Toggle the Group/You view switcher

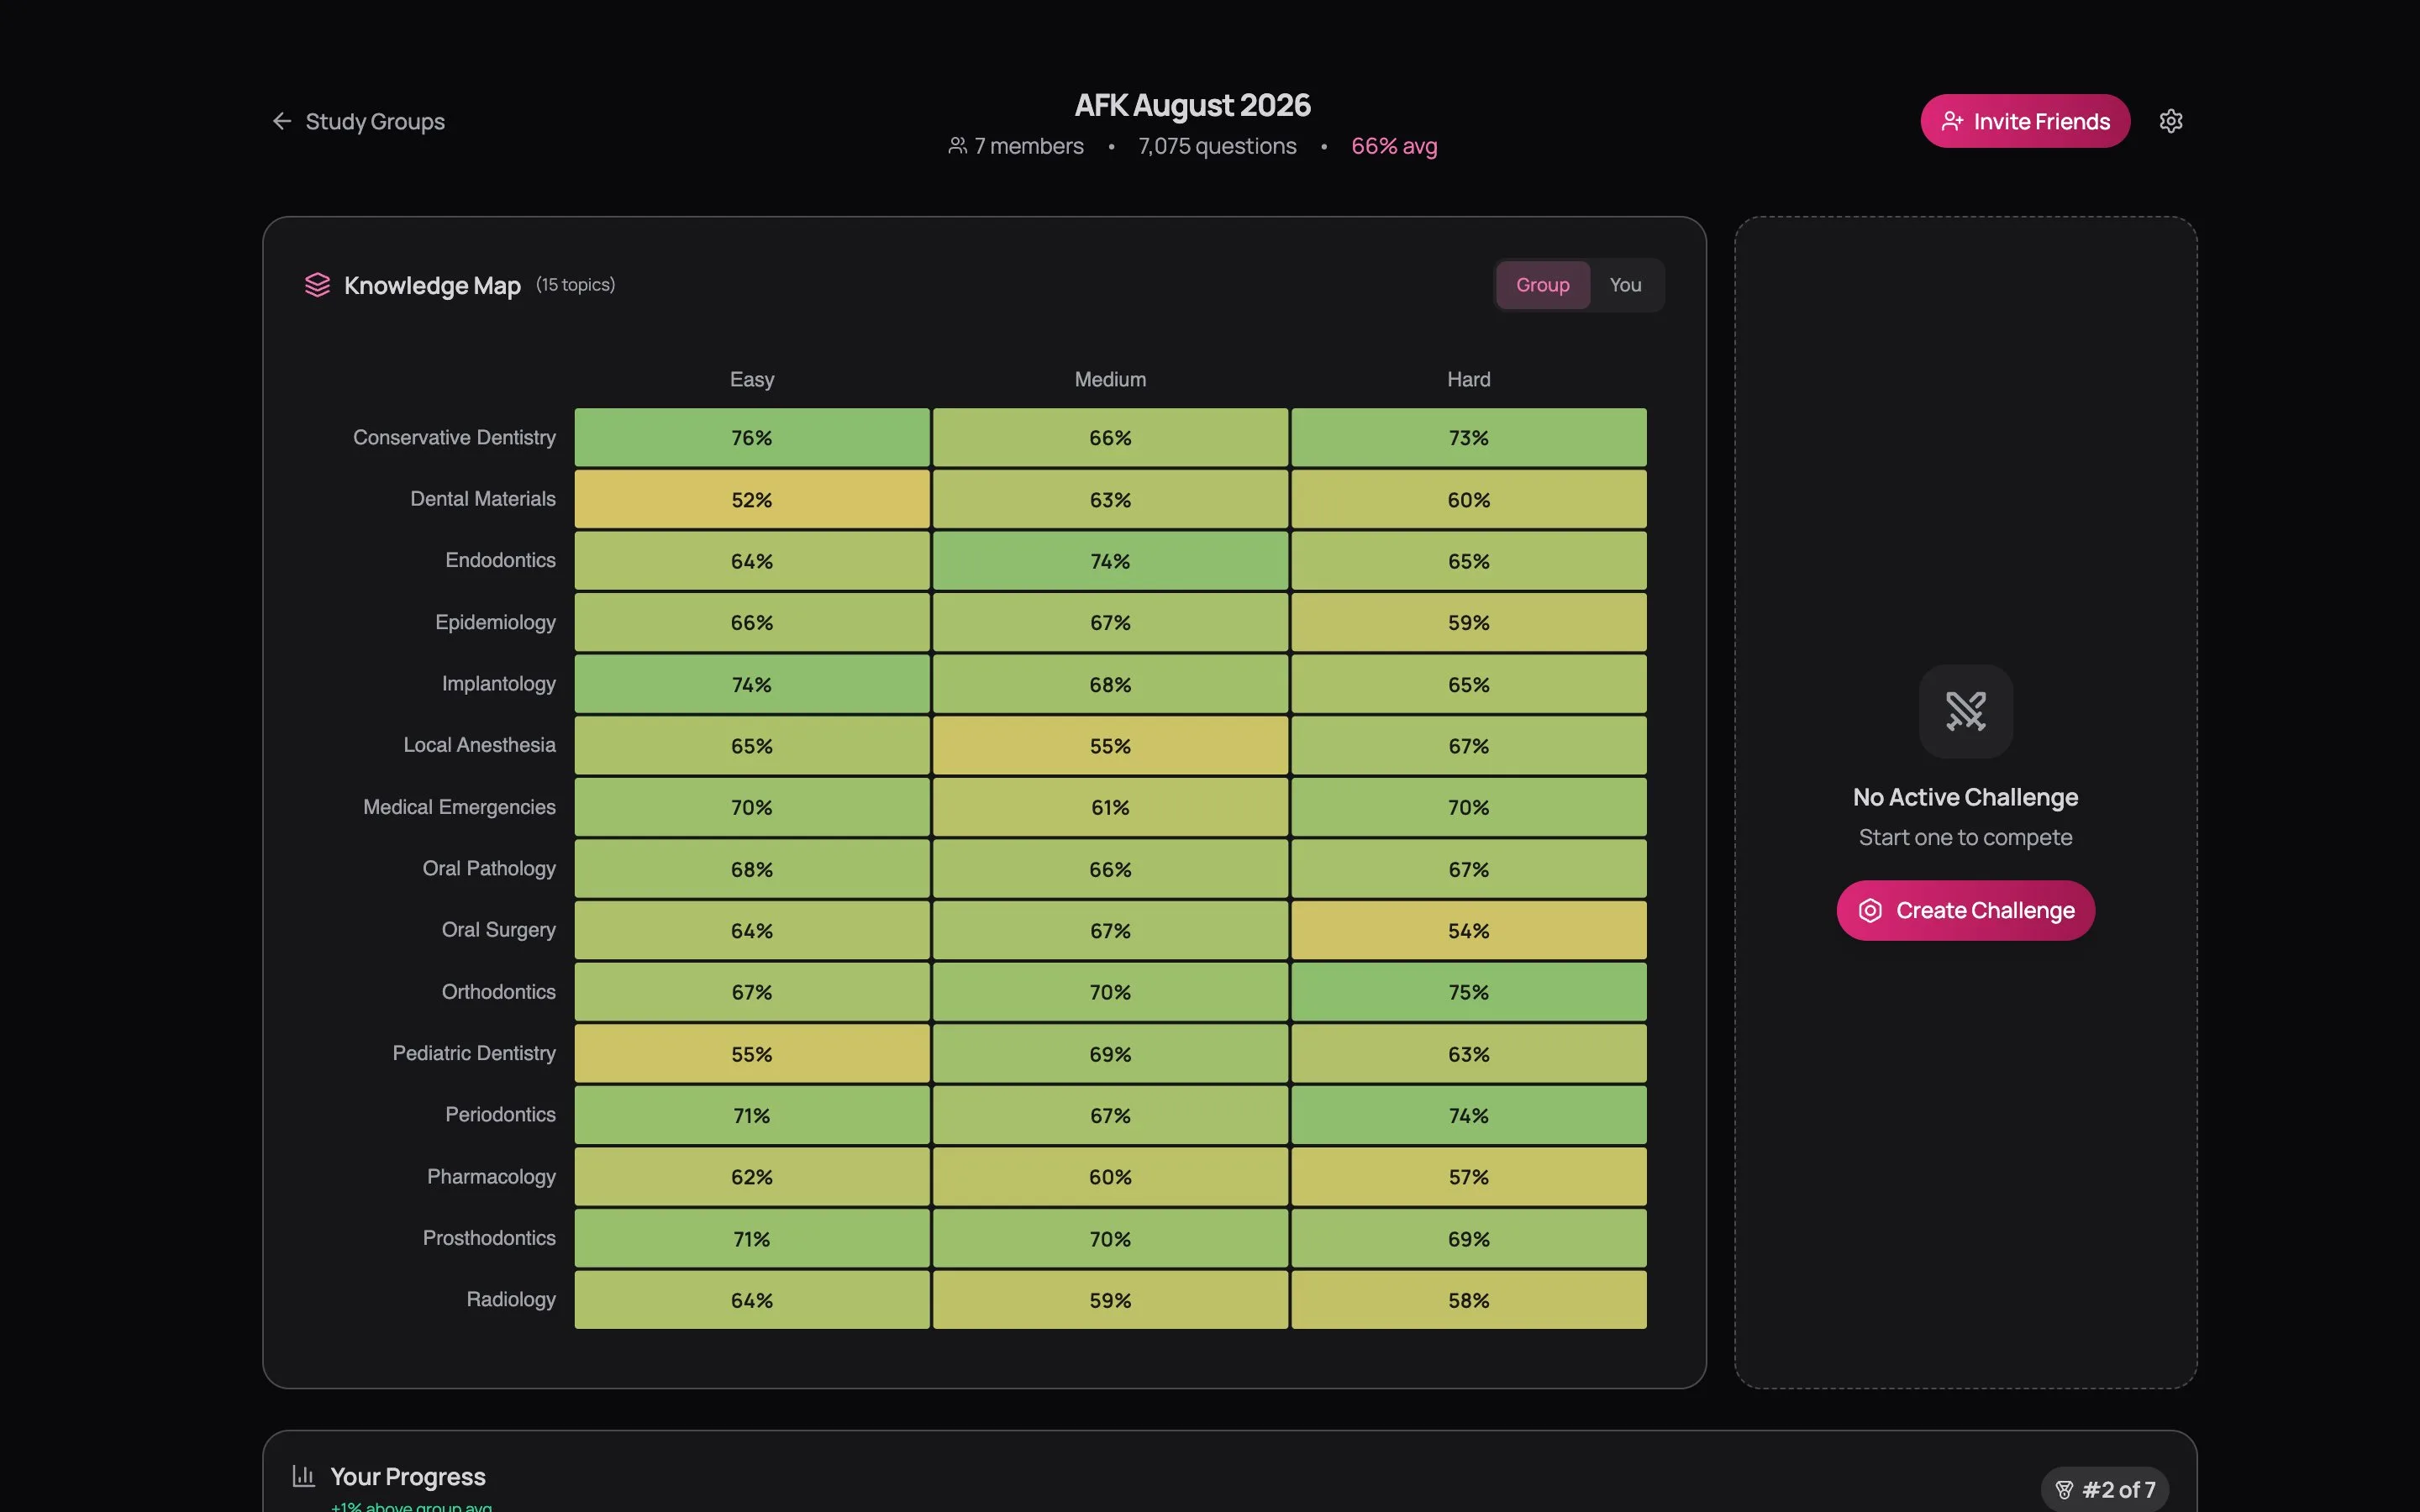pyautogui.click(x=1580, y=285)
